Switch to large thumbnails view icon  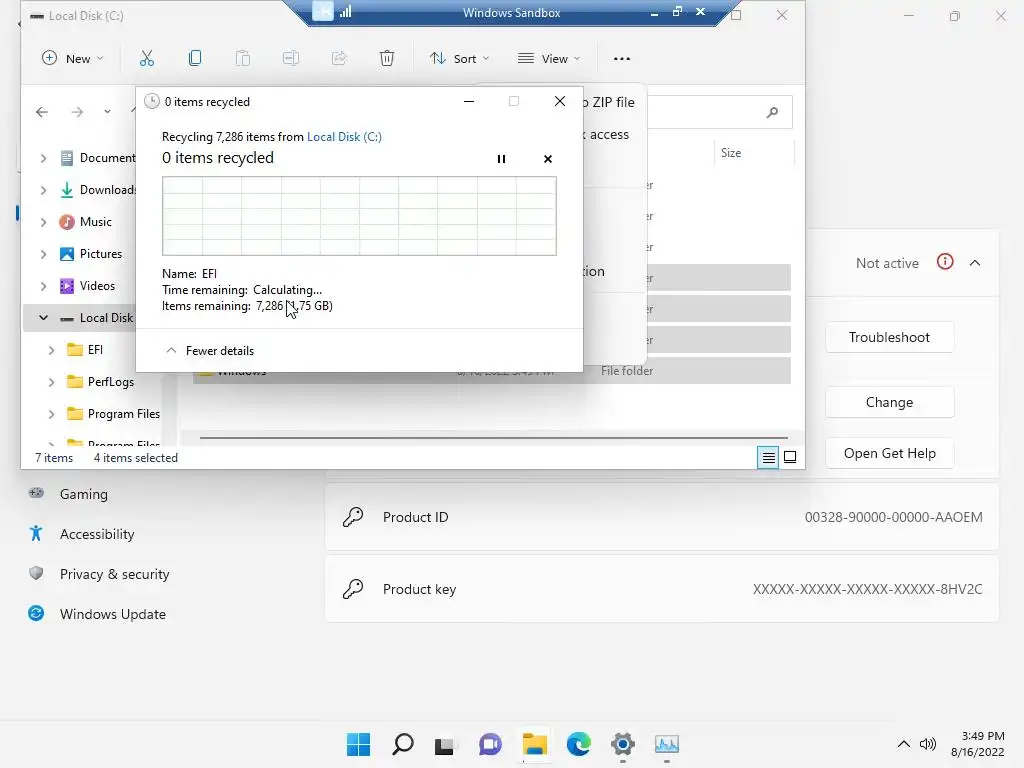coord(790,457)
